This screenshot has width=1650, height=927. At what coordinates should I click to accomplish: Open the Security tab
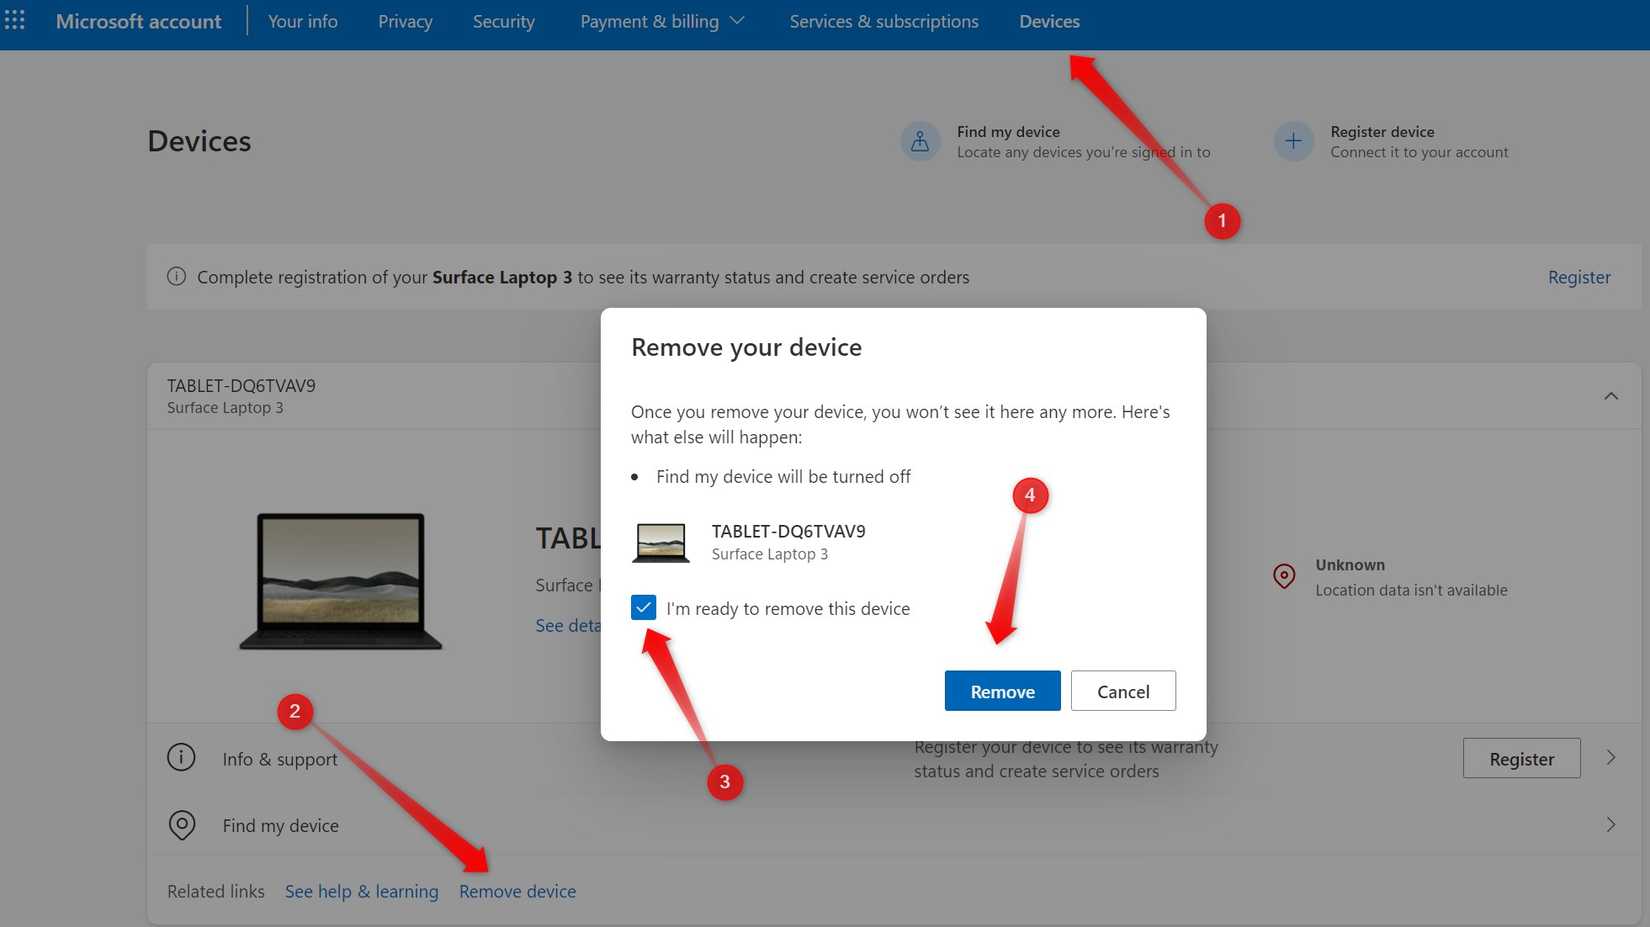point(503,20)
